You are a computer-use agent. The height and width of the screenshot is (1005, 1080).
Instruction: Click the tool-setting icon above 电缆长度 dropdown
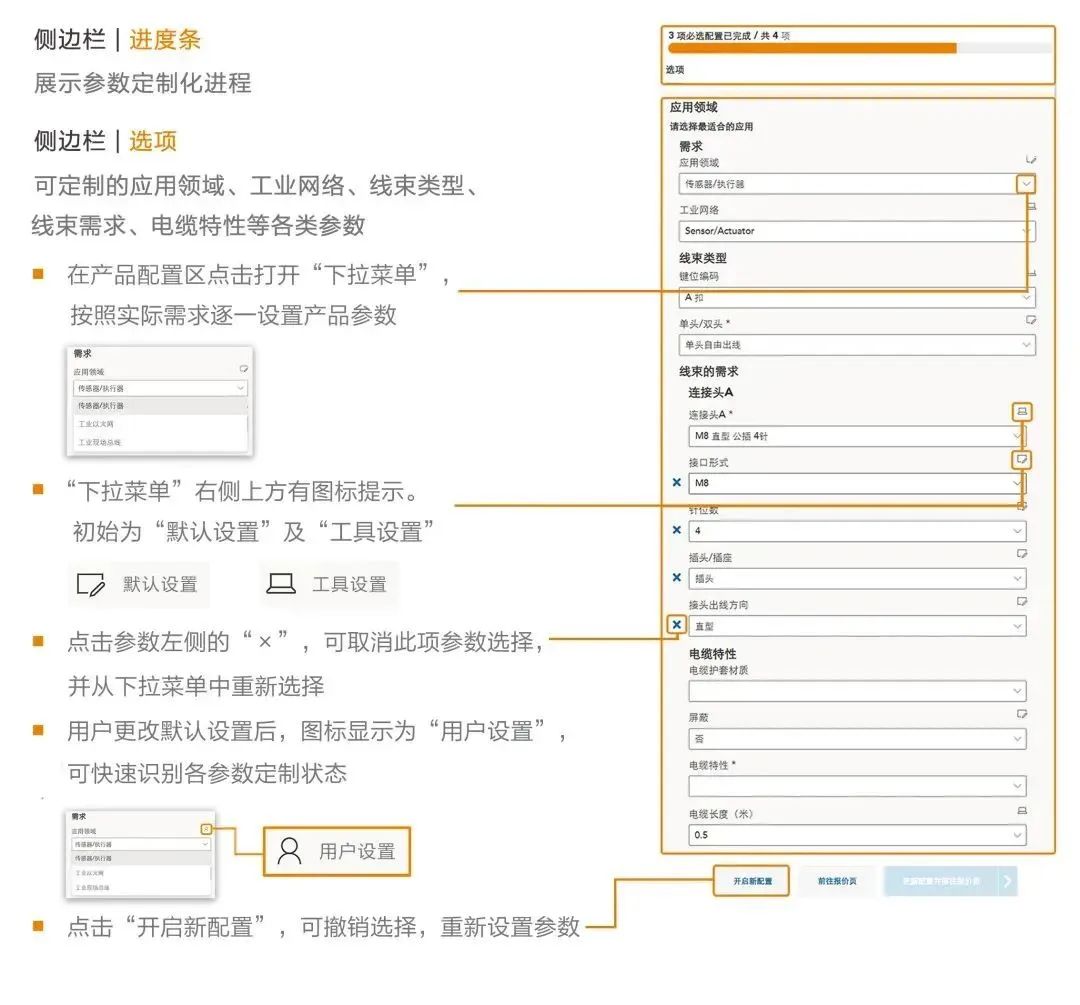(x=1022, y=811)
